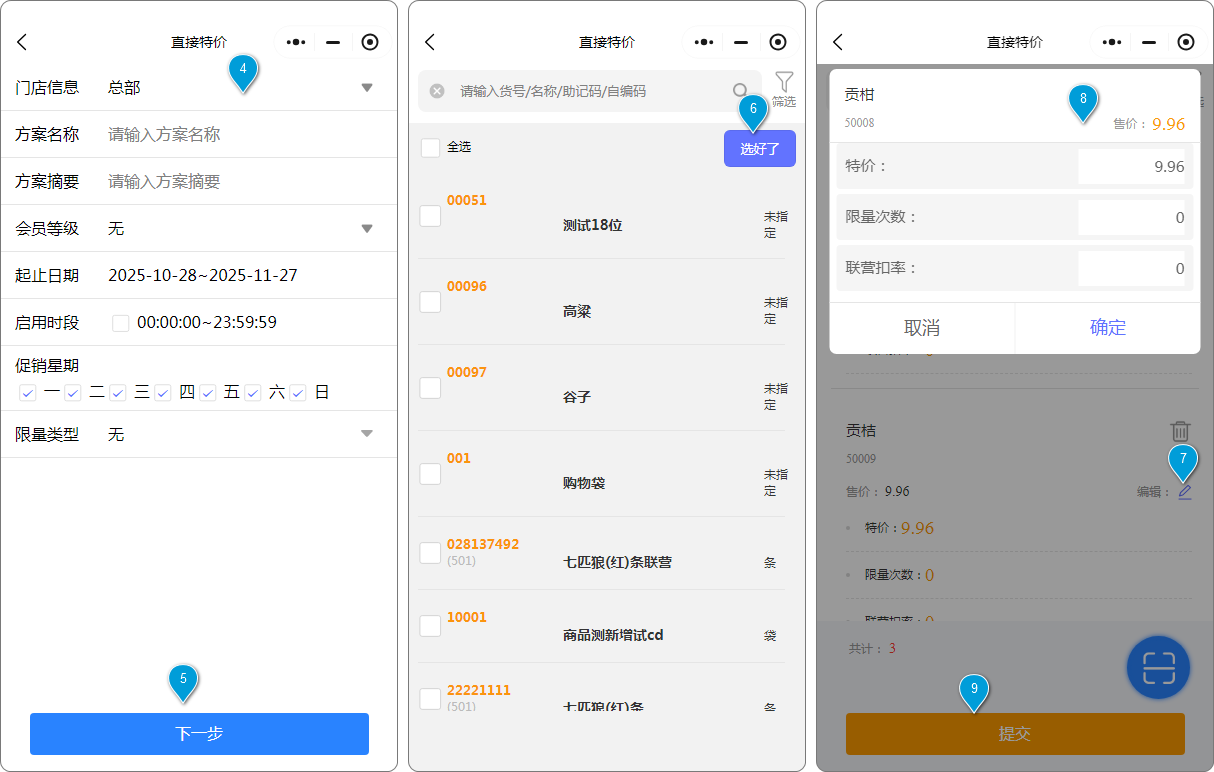Expand the 限量类型 dropdown

coord(366,434)
